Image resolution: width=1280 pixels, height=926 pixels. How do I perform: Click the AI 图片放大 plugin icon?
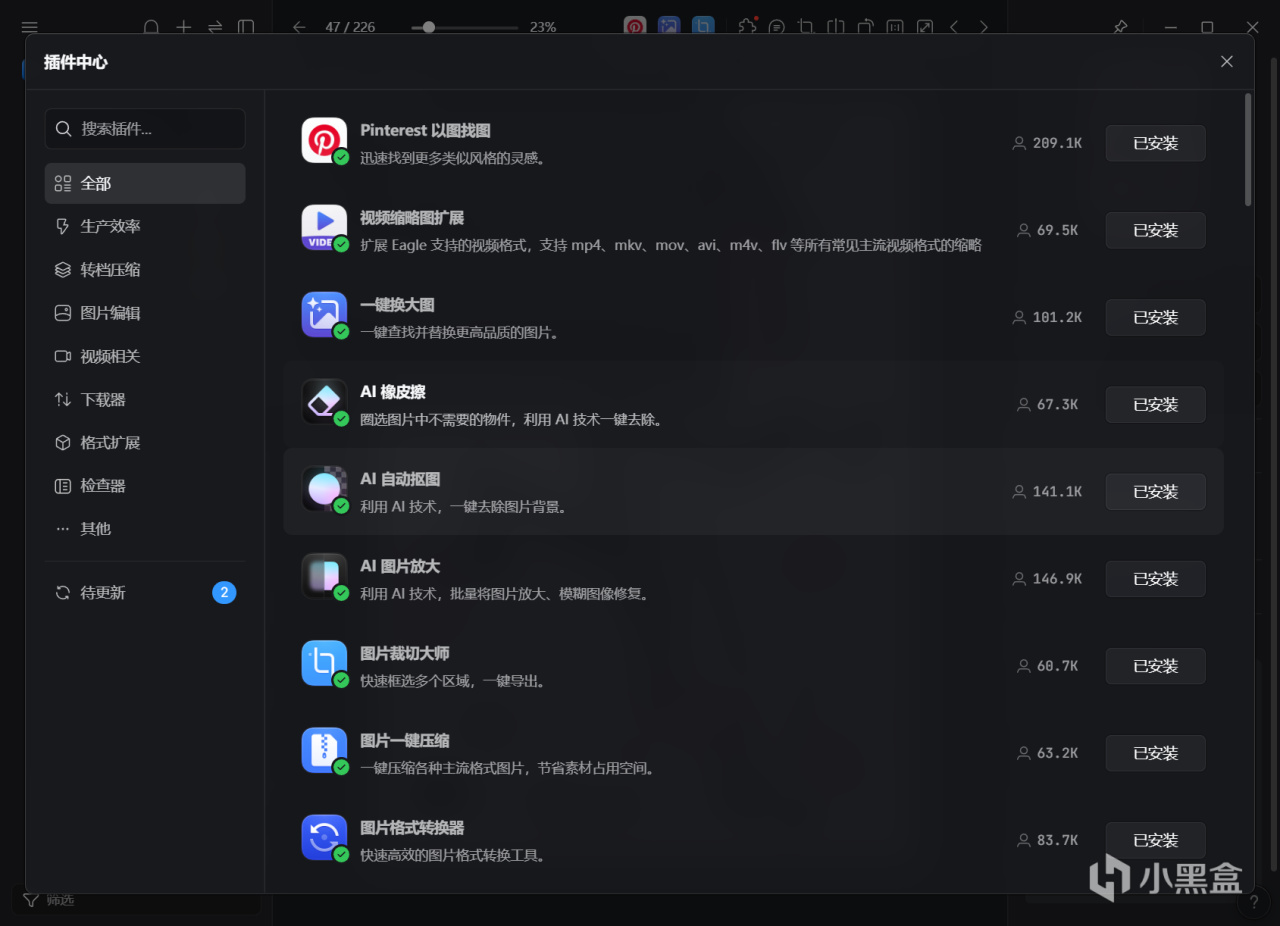324,576
